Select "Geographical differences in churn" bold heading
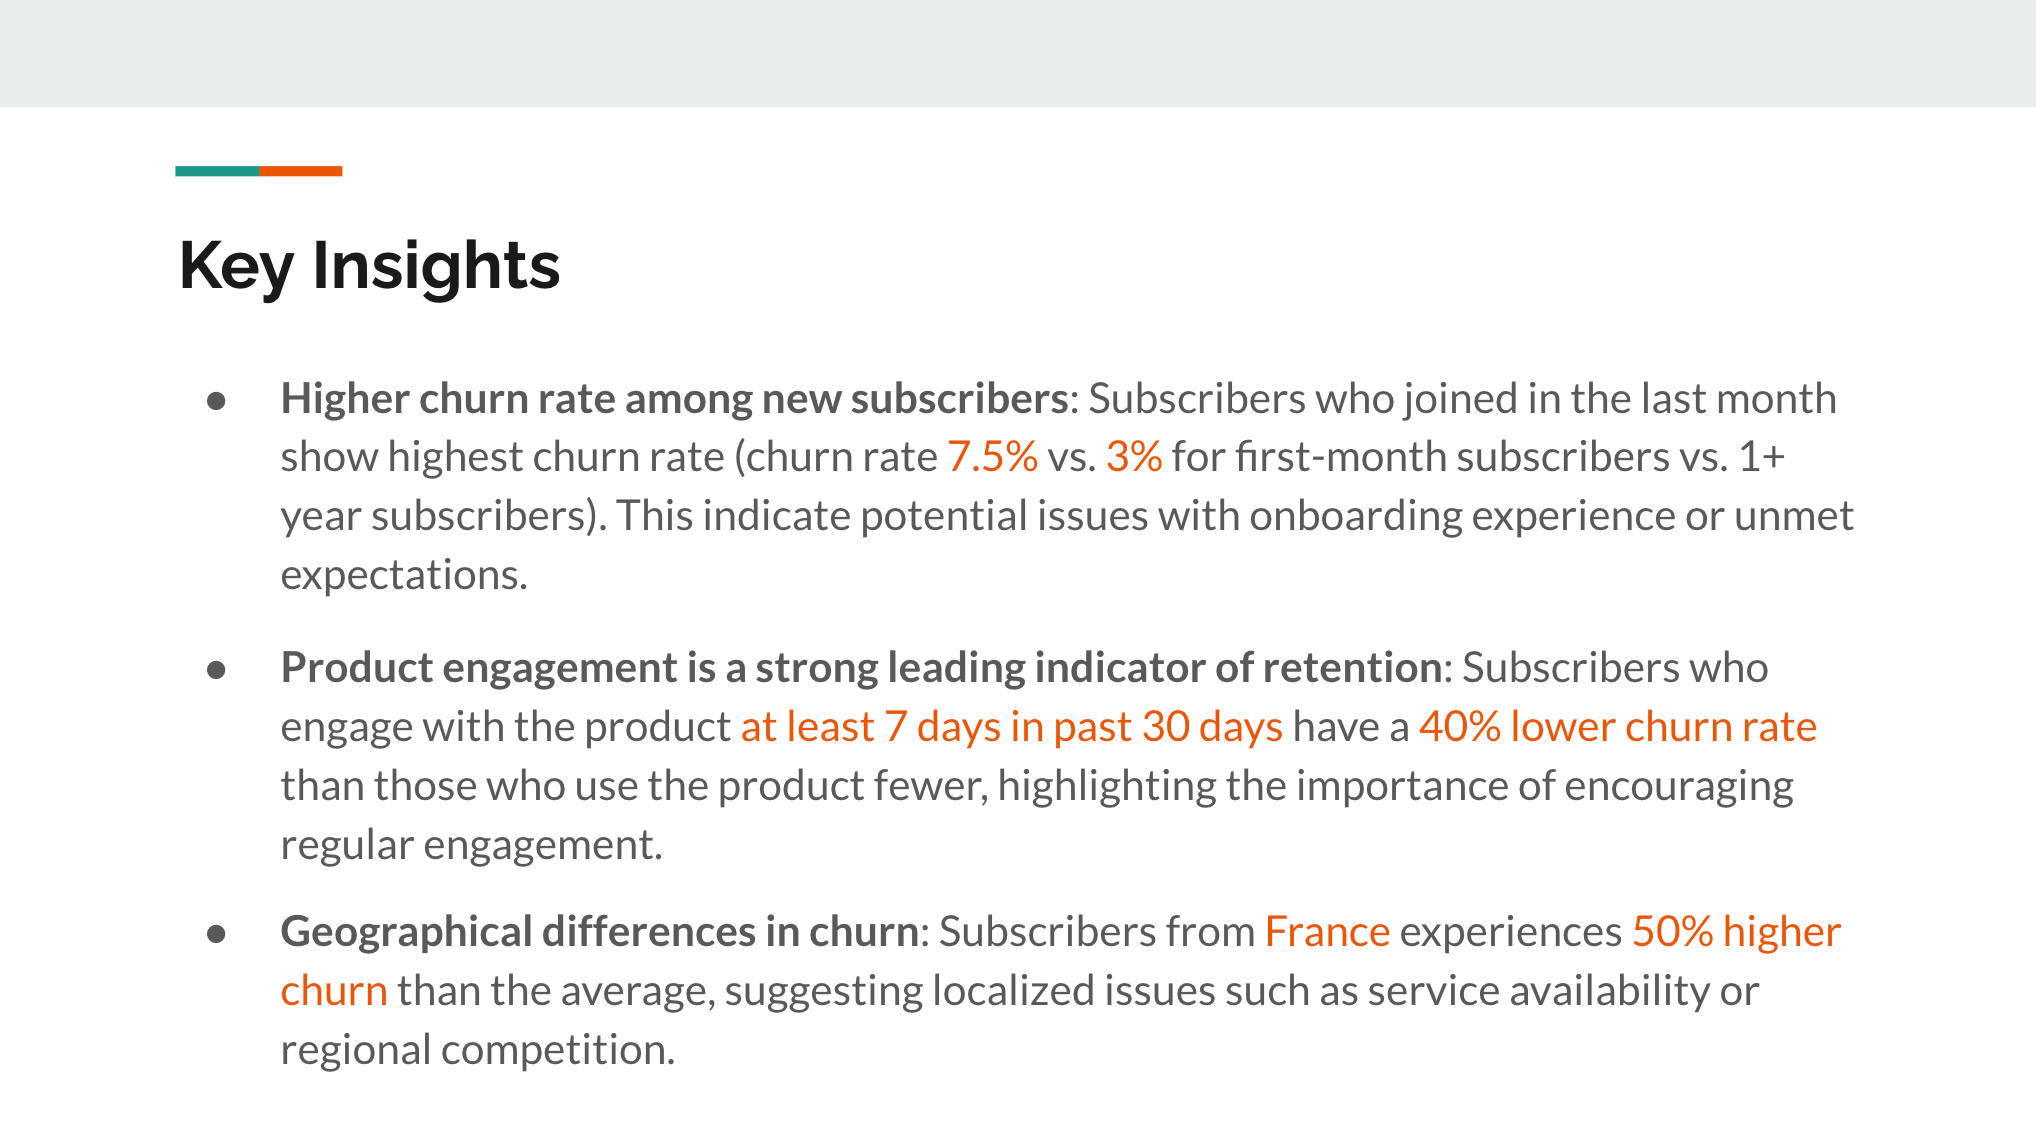Image resolution: width=2036 pixels, height=1144 pixels. click(599, 932)
